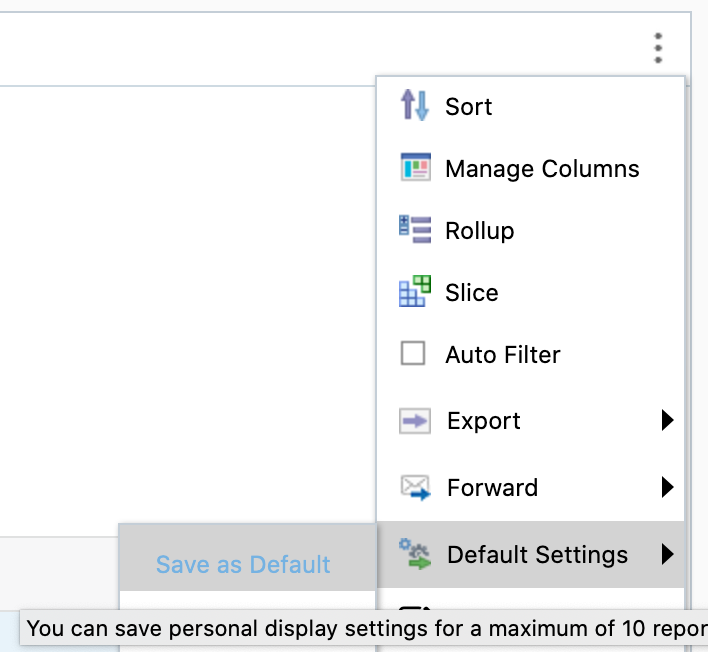This screenshot has width=708, height=652.
Task: Click the Manage Columns icon
Action: click(x=414, y=168)
